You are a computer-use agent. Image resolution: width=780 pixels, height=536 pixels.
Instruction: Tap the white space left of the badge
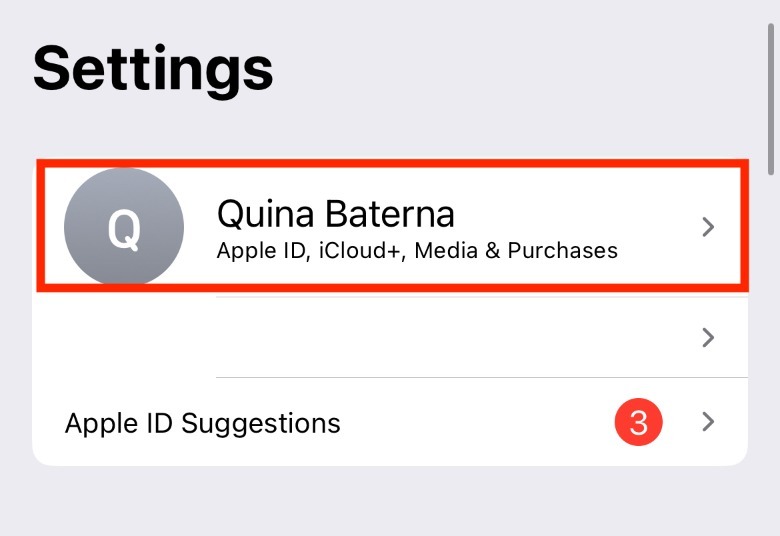tap(480, 423)
